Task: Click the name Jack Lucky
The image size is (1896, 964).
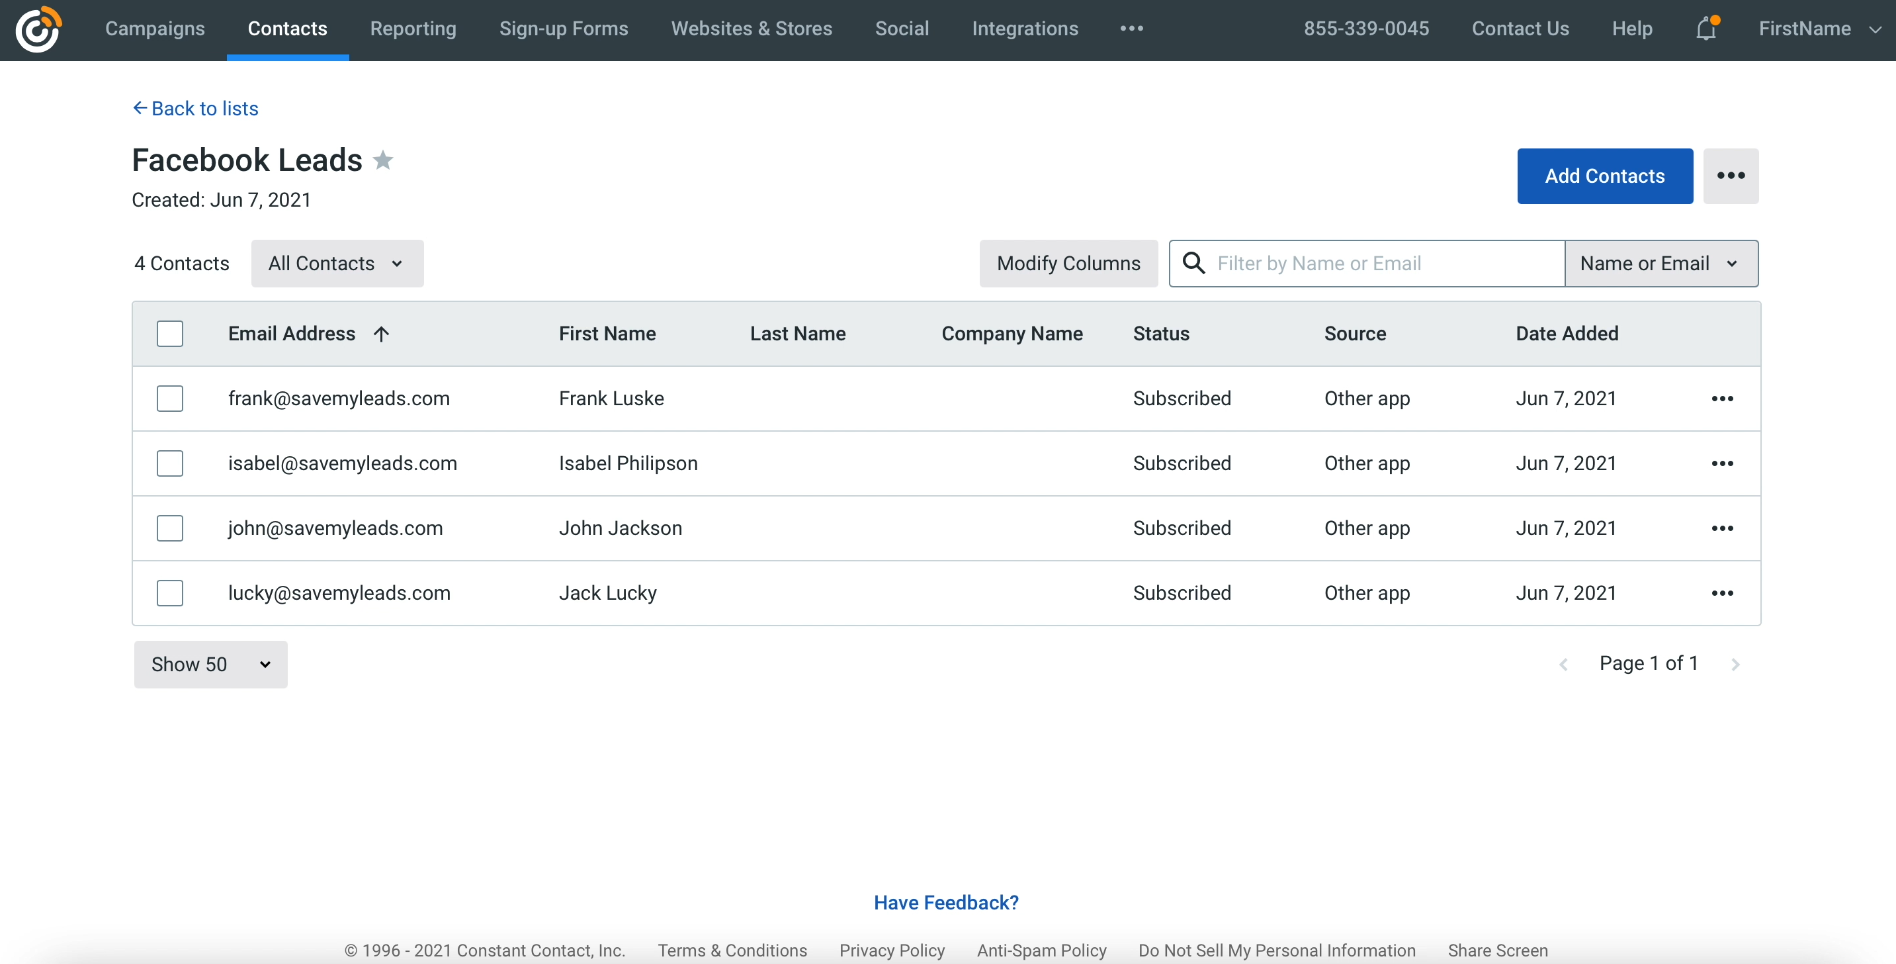Action: point(608,594)
